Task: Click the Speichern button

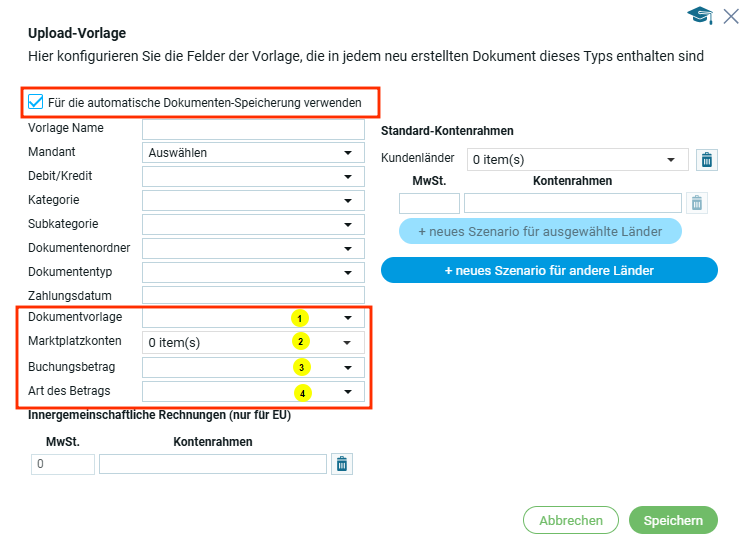Action: [x=673, y=520]
